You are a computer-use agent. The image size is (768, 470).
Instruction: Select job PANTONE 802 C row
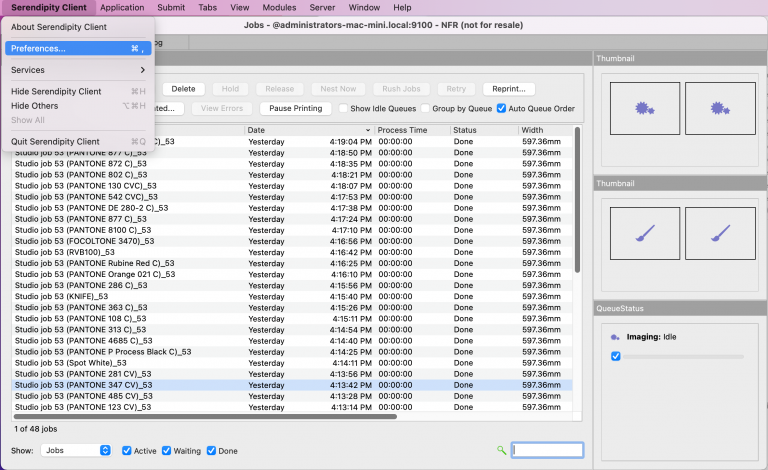(292, 175)
